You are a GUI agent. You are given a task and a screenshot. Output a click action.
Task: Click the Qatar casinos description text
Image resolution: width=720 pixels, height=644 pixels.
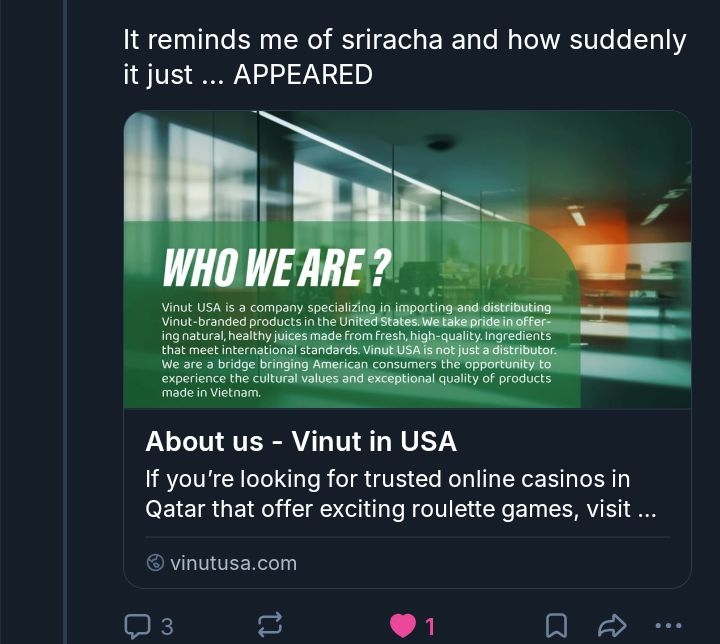(401, 494)
